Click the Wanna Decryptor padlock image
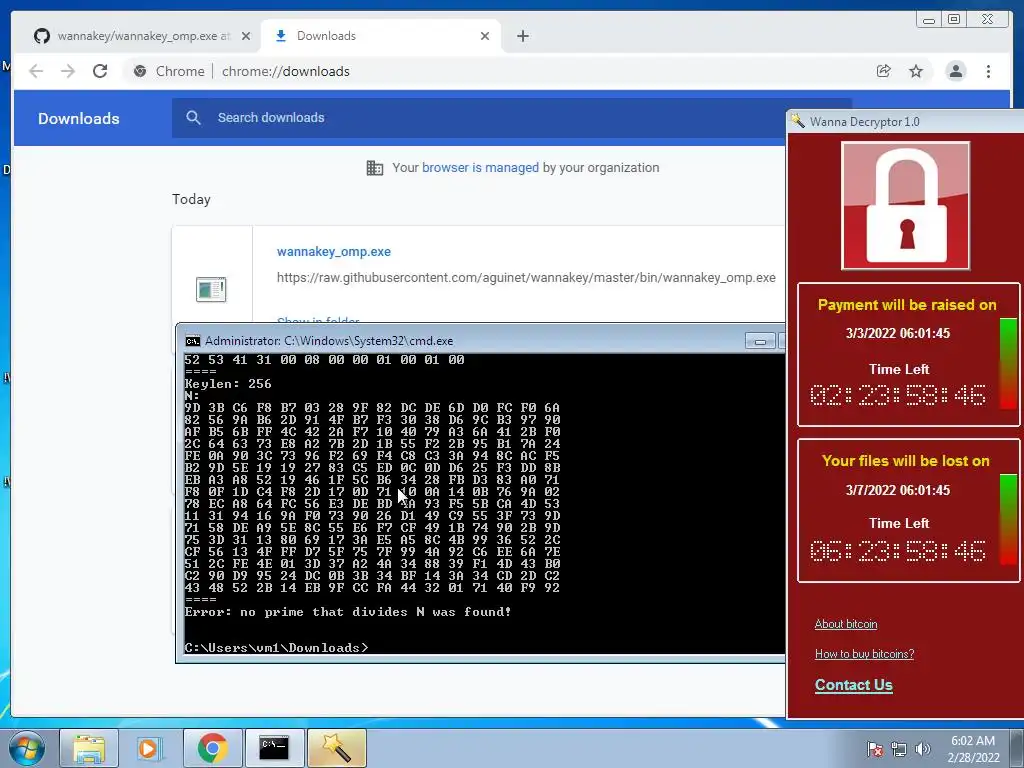 coord(906,206)
